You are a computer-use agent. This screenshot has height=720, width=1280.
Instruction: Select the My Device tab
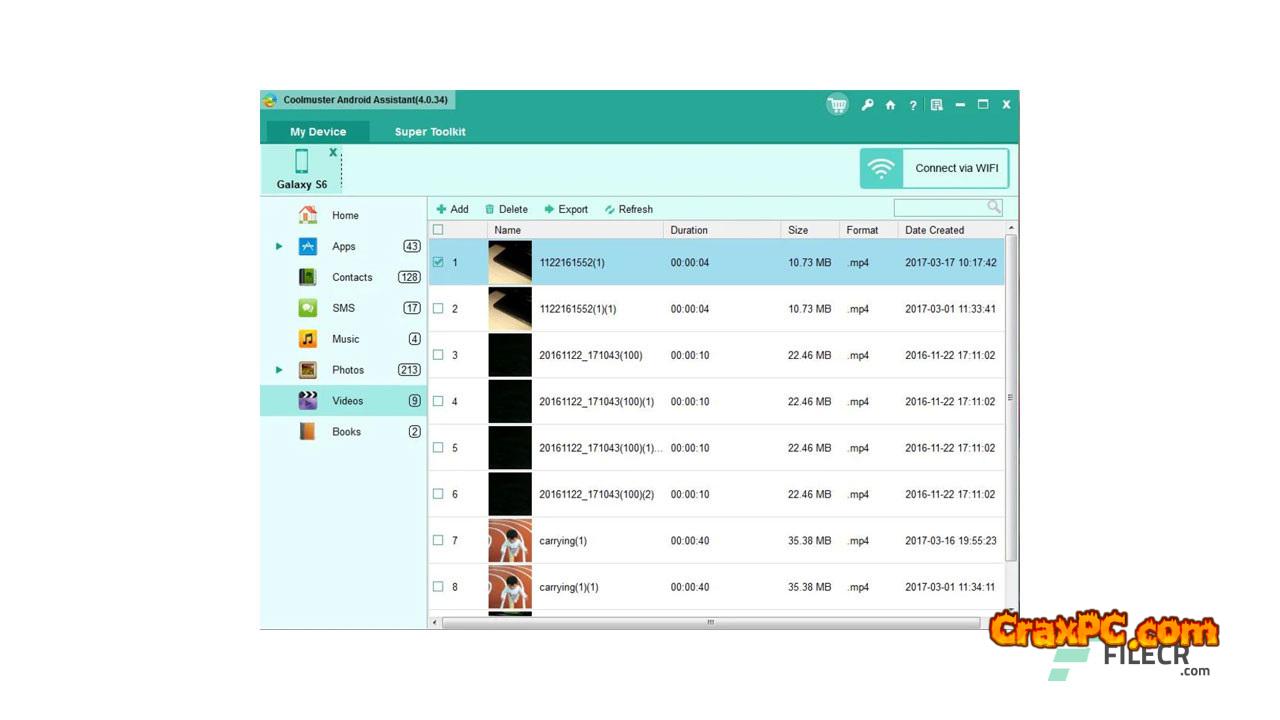318,132
